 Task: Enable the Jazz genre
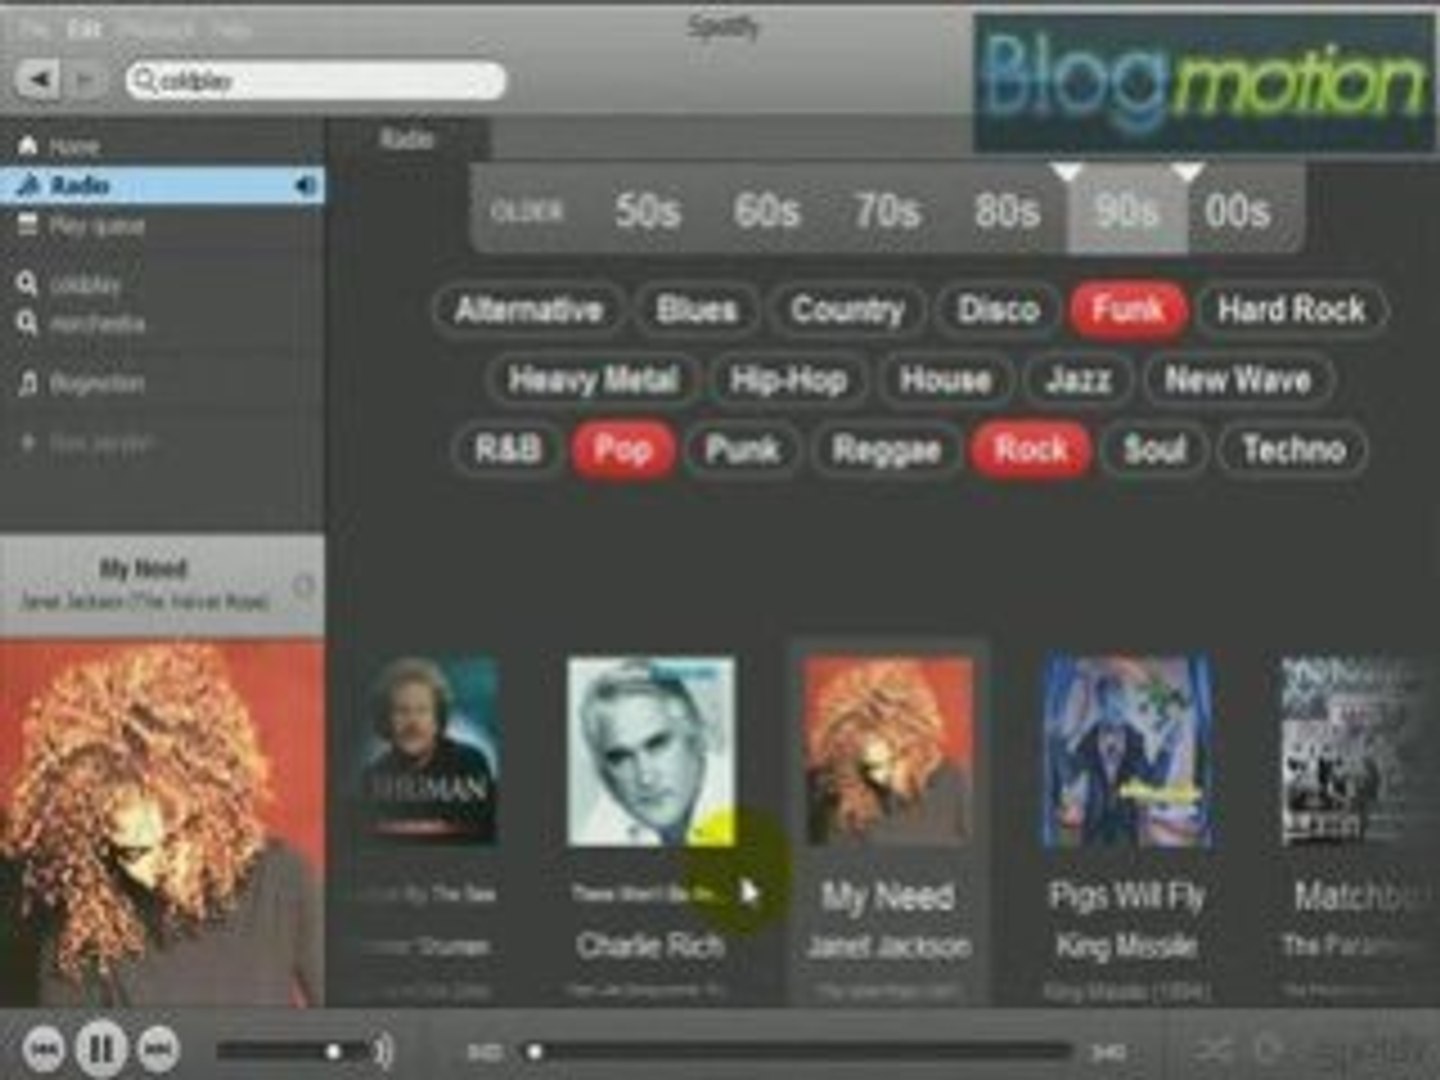[1078, 380]
